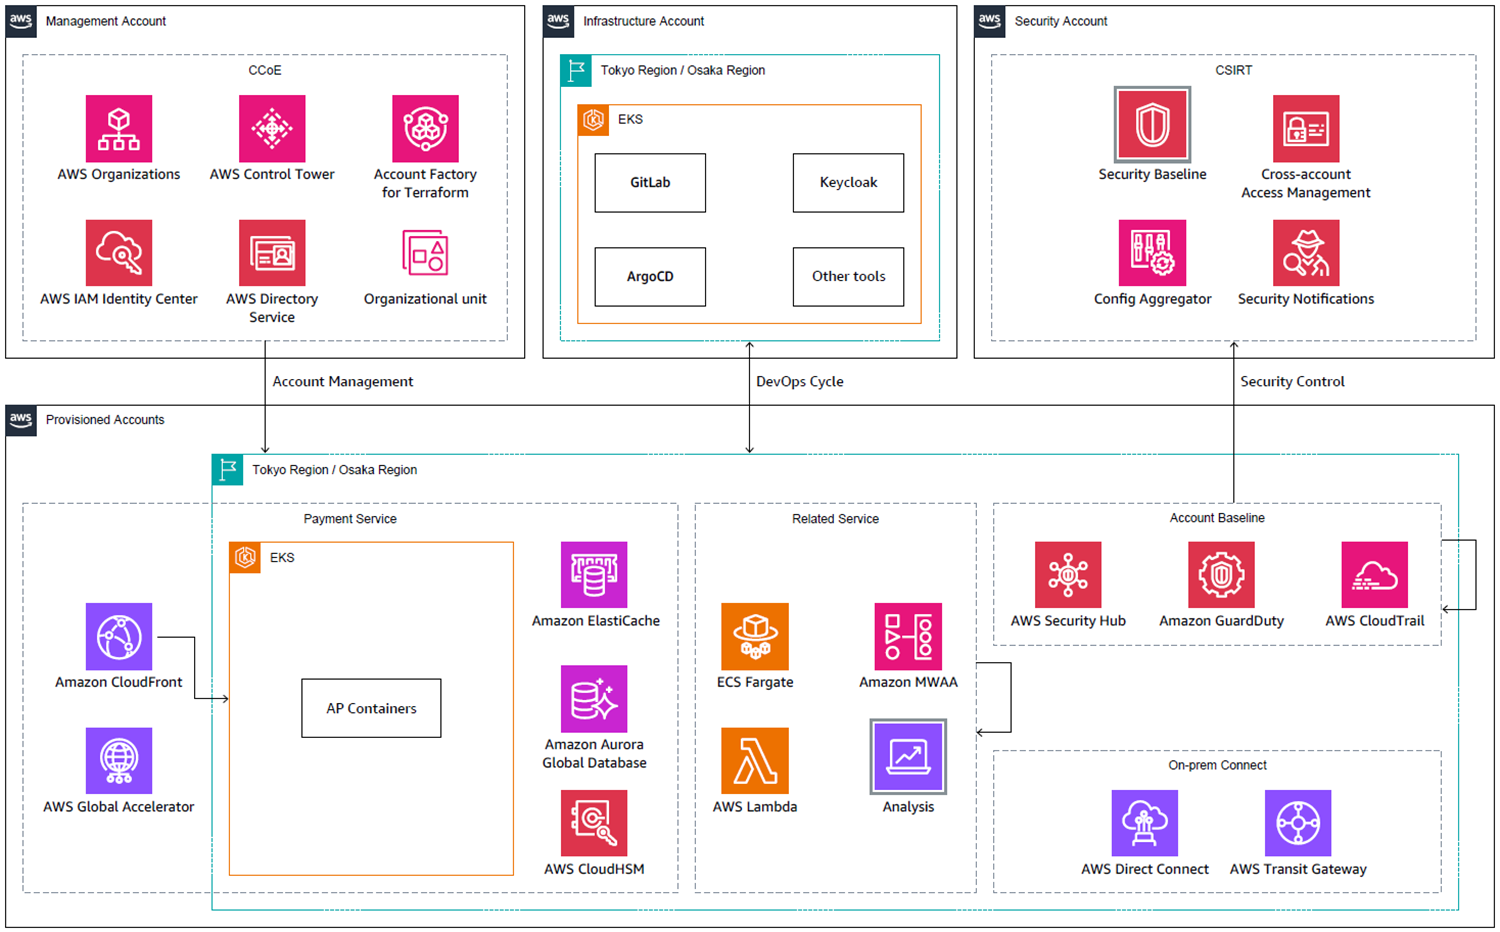Viewport: 1500px width, 932px height.
Task: Click the AWS Organizations icon
Action: click(x=119, y=129)
